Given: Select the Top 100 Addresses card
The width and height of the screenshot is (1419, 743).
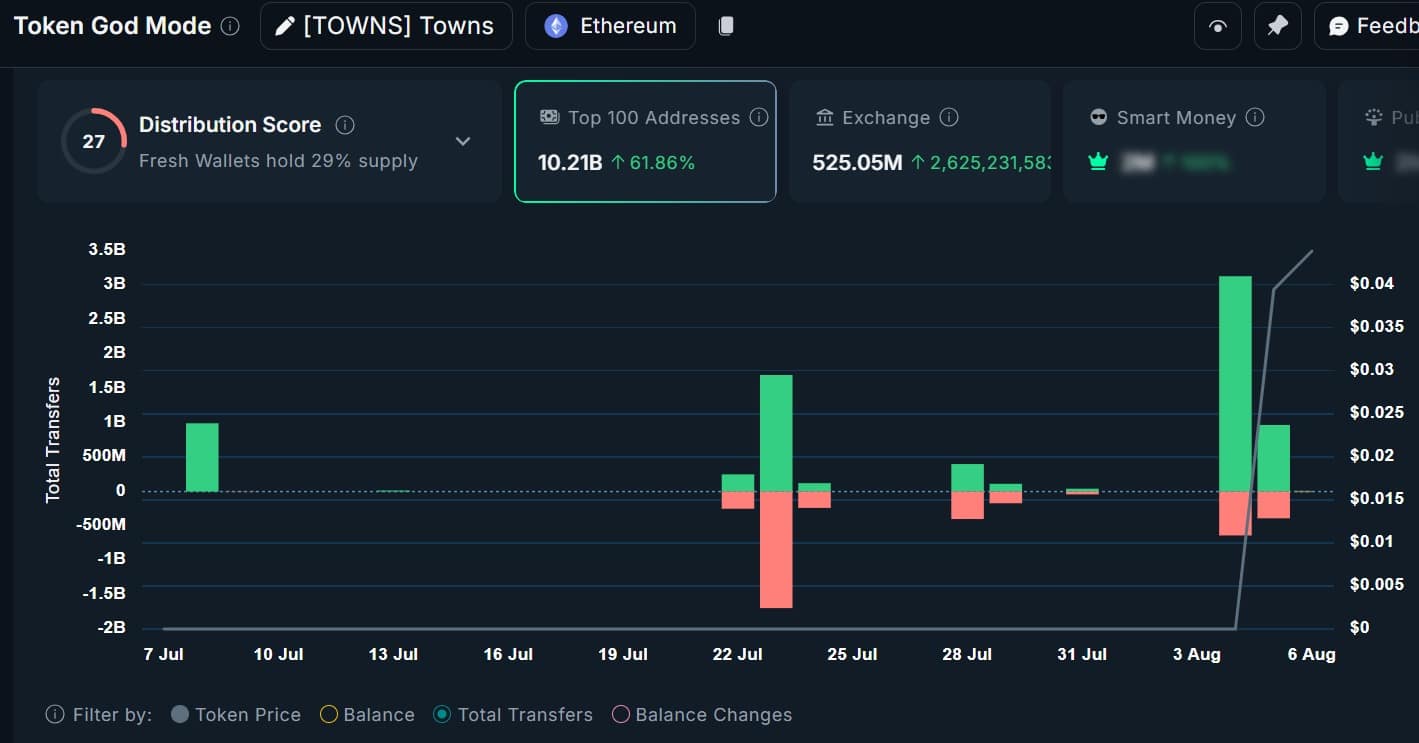Looking at the screenshot, I should 645,141.
